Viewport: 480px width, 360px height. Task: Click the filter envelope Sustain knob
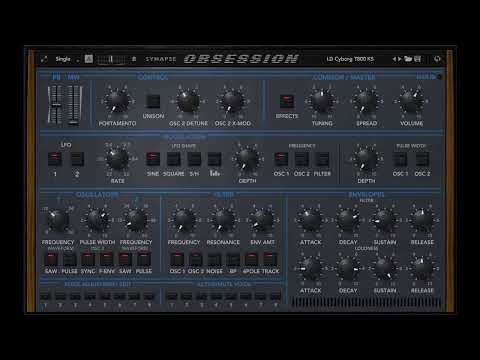[385, 220]
